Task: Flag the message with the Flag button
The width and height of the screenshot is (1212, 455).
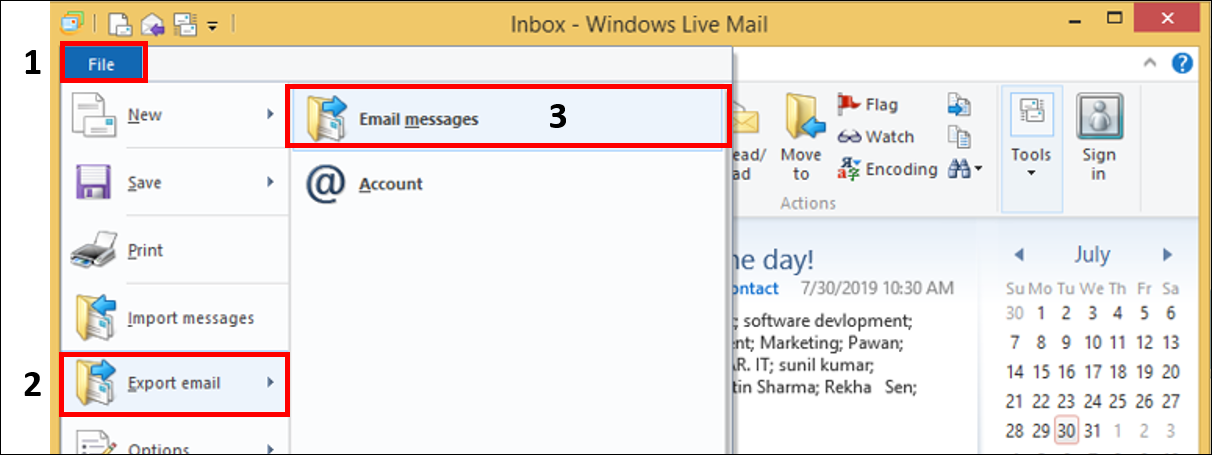Action: click(x=868, y=104)
